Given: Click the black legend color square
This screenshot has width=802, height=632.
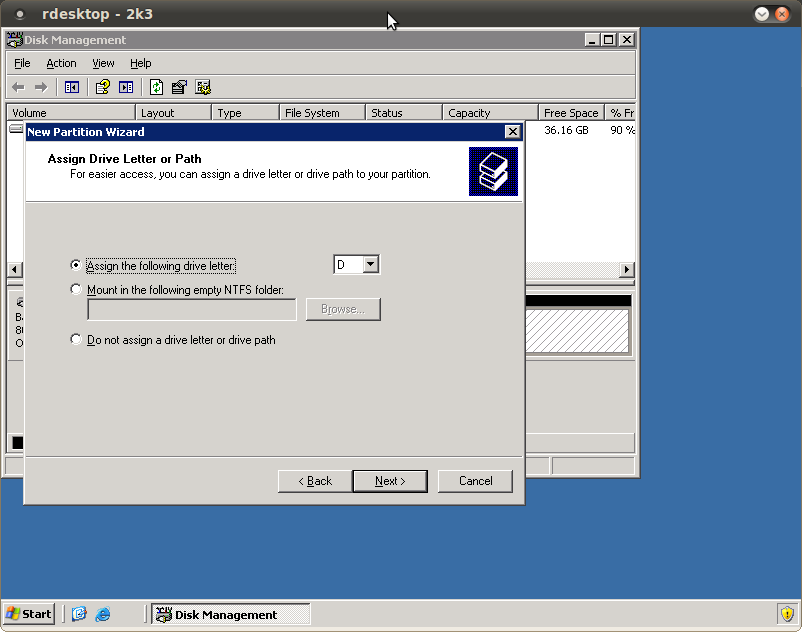Looking at the screenshot, I should pyautogui.click(x=18, y=443).
